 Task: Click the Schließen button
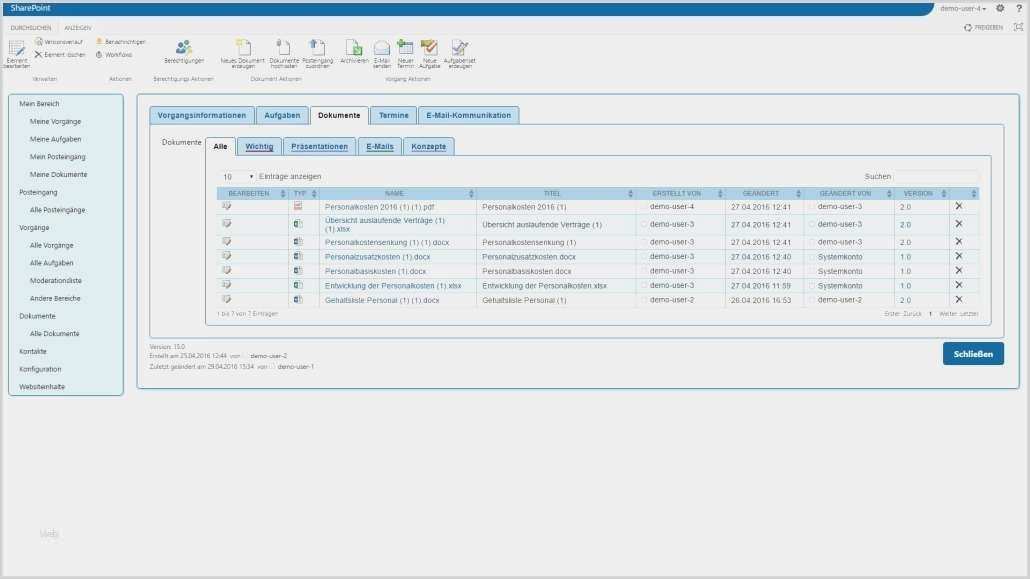pyautogui.click(x=973, y=354)
